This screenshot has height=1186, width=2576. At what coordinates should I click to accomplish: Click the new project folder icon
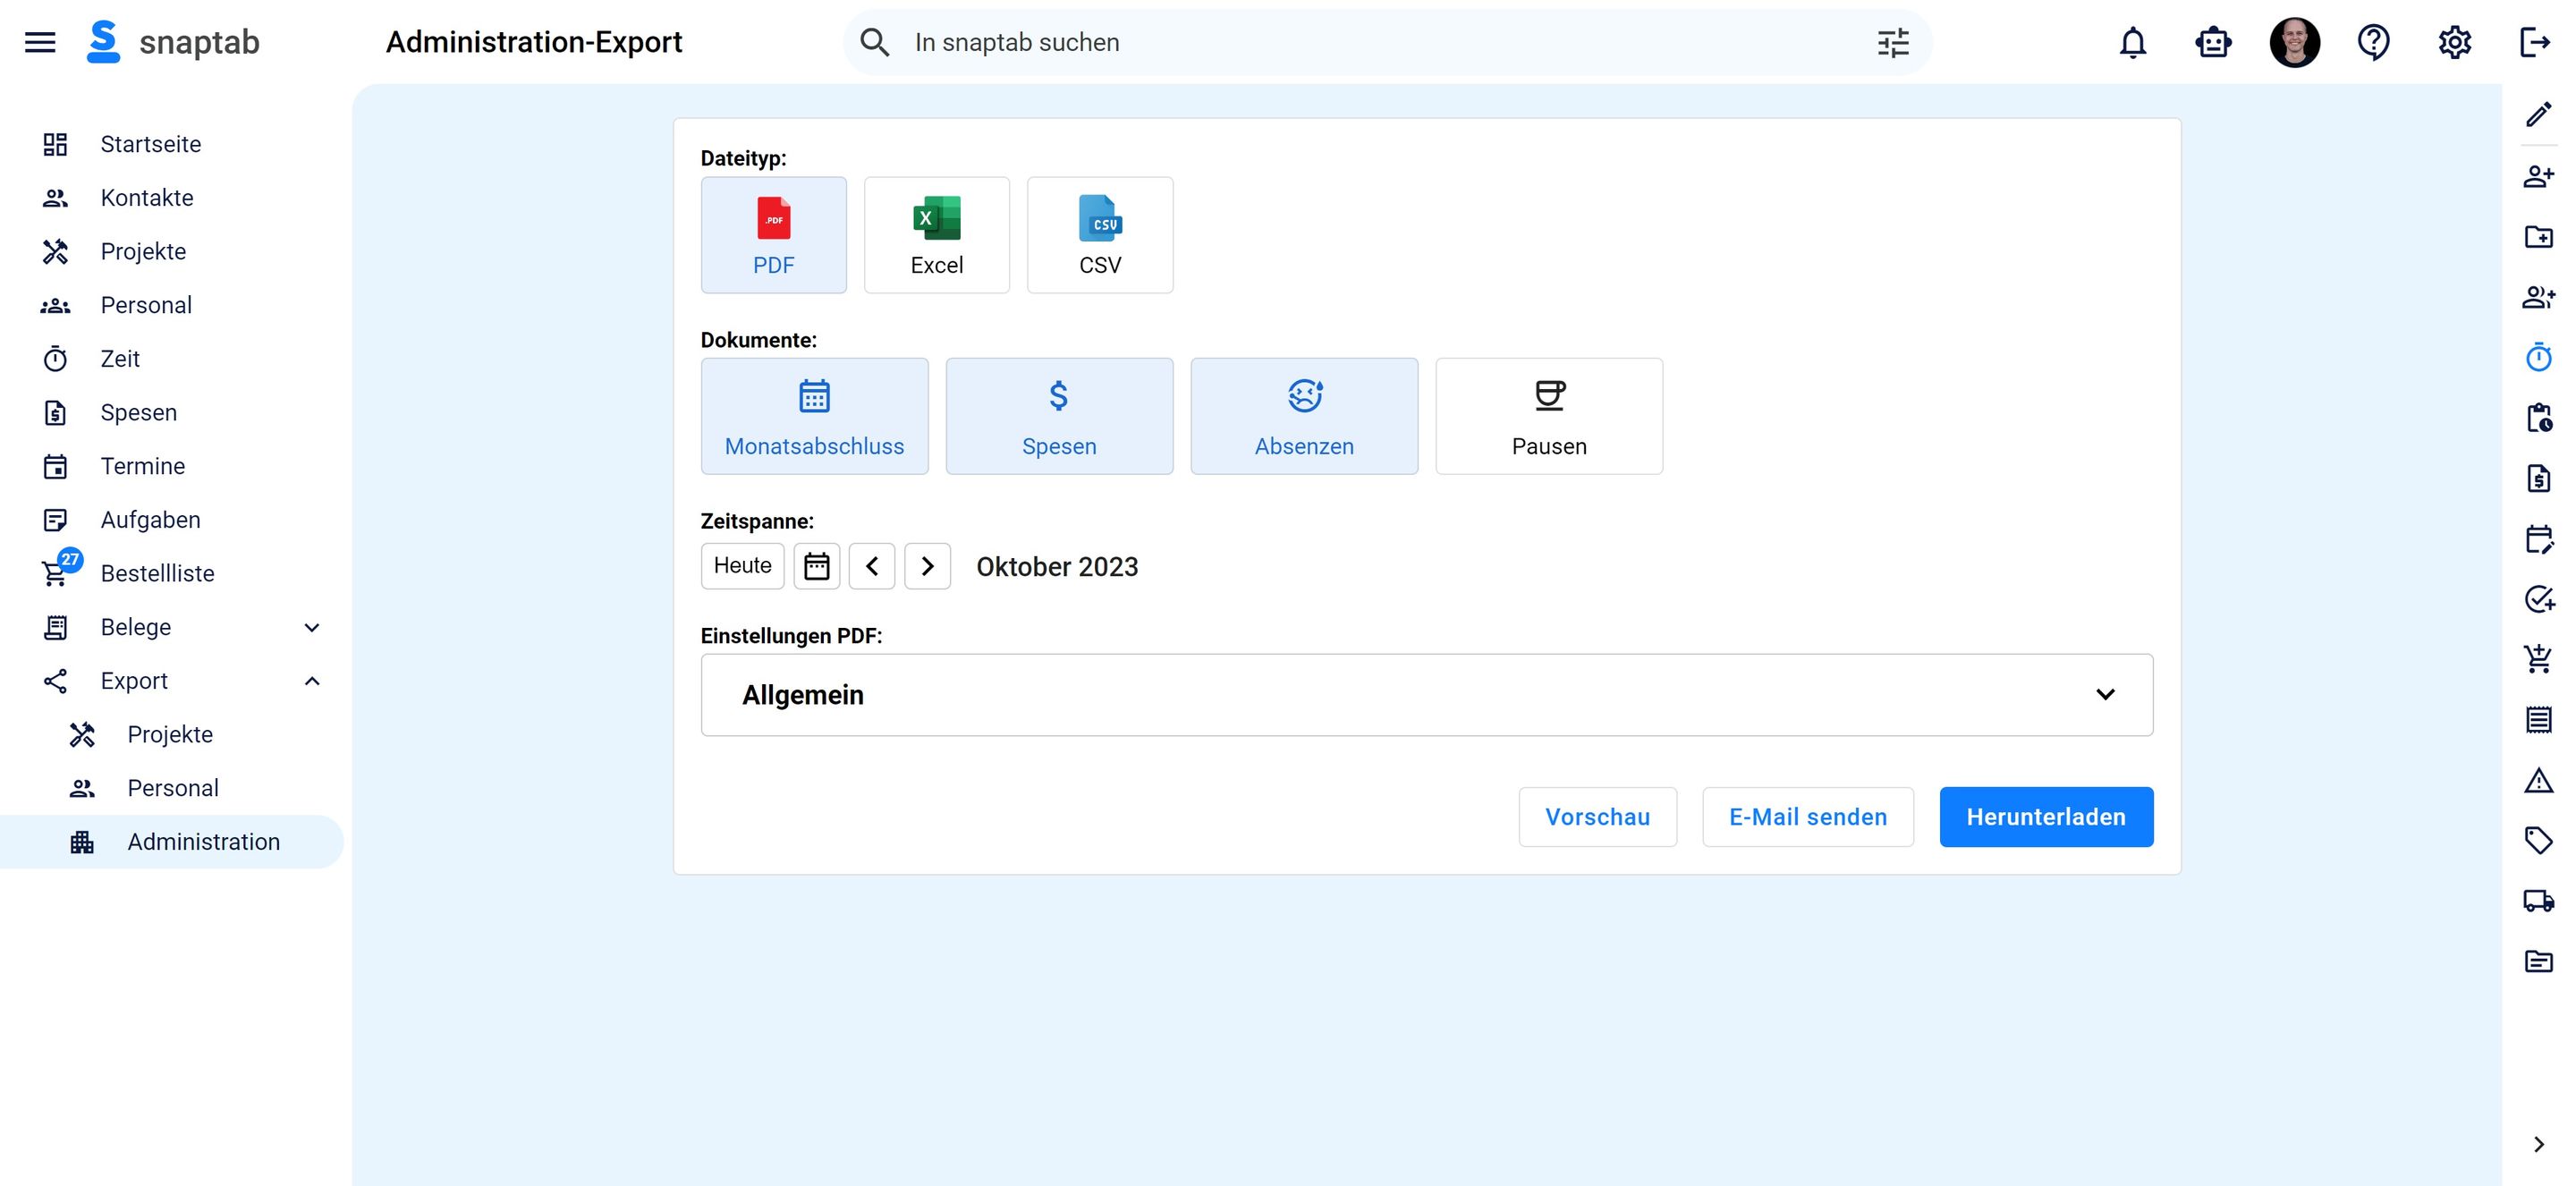pos(2539,236)
